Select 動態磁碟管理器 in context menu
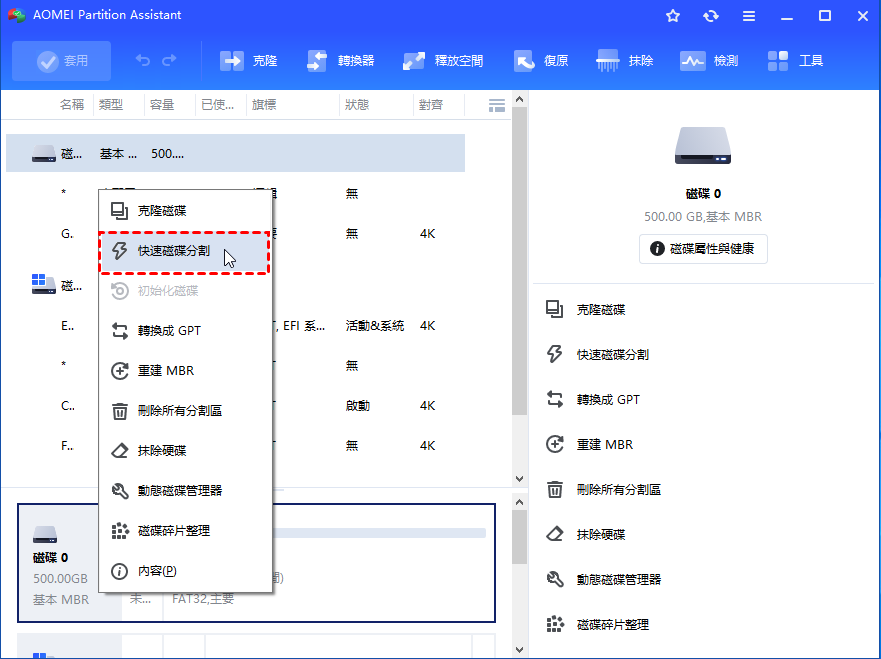 [x=185, y=490]
